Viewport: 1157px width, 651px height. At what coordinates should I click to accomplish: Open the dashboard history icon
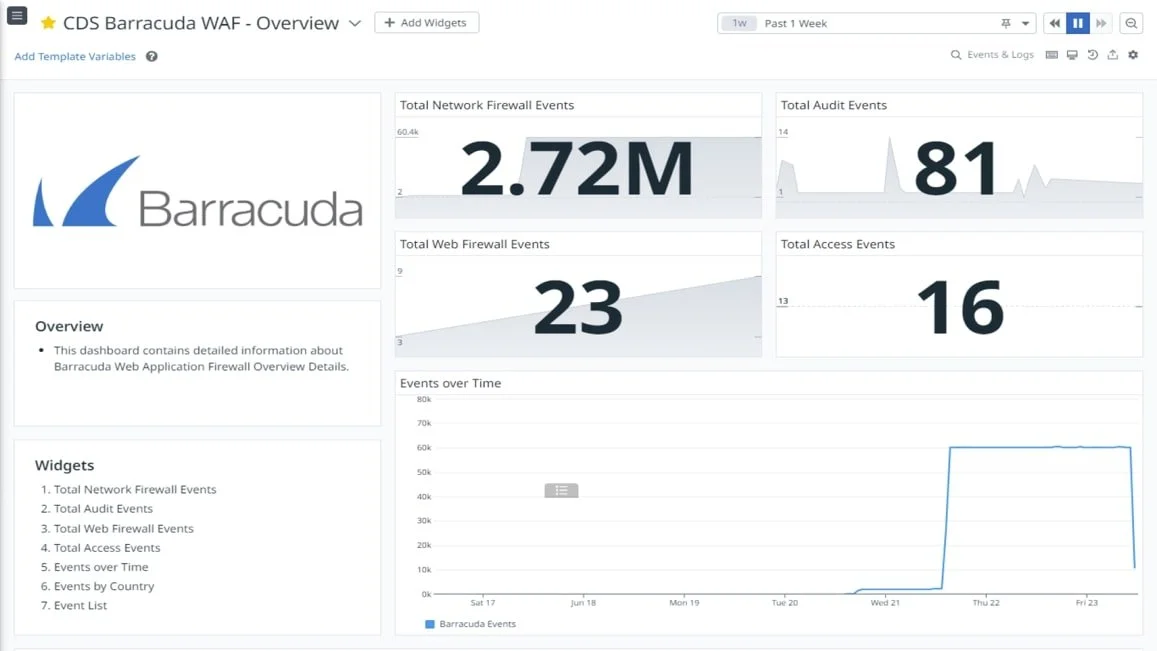click(1092, 55)
